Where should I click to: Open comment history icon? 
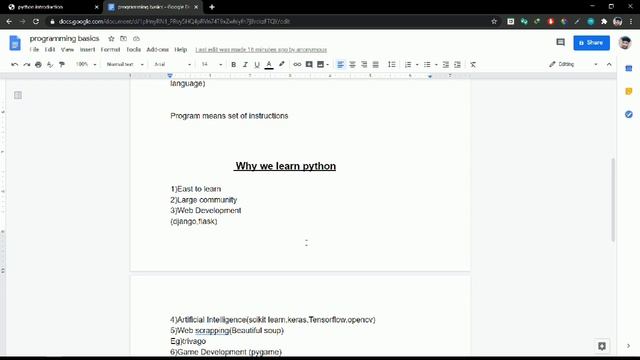point(560,42)
